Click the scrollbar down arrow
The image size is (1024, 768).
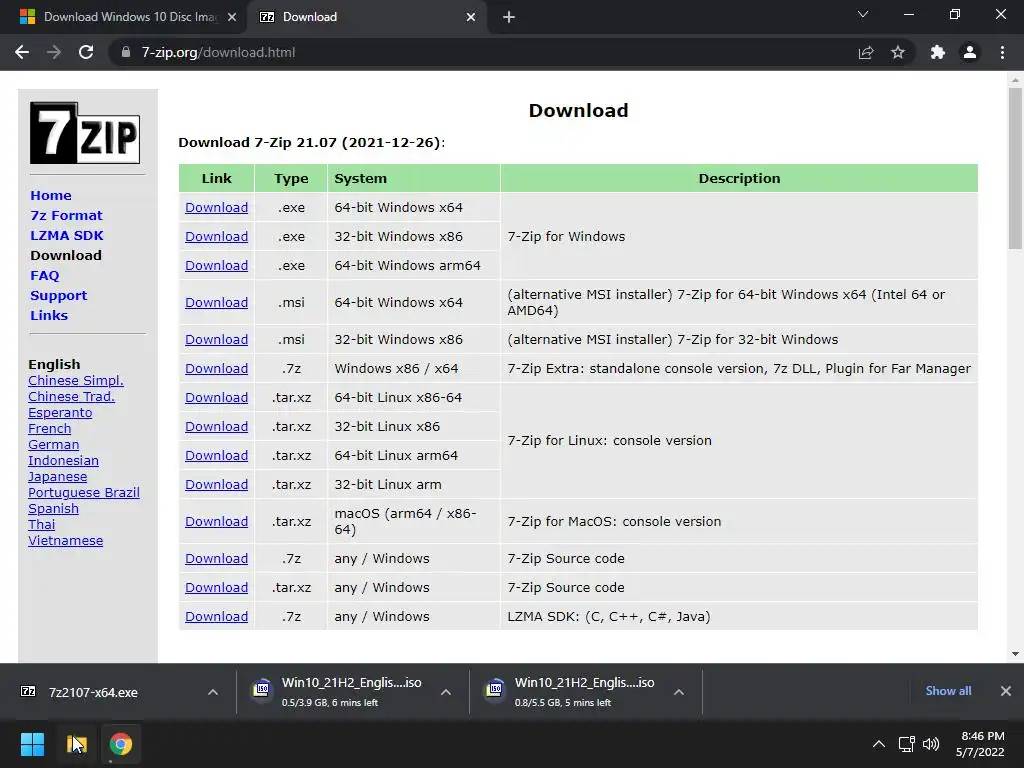(1015, 654)
